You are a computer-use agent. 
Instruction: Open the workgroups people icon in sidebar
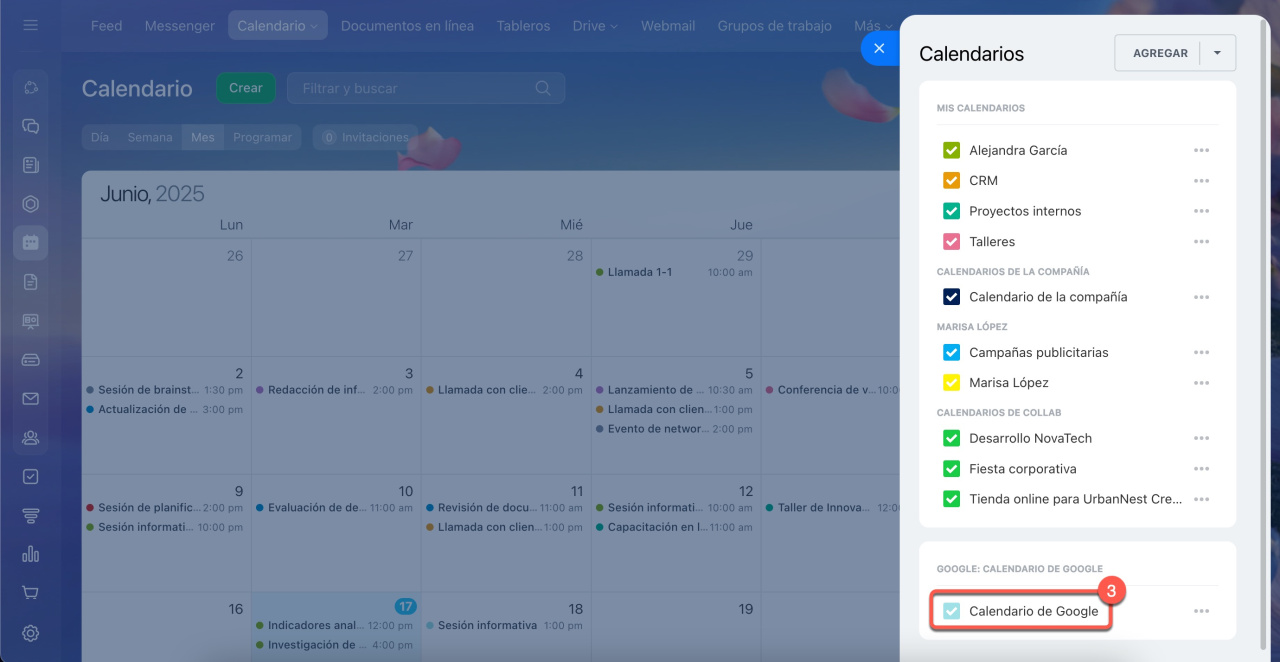(x=30, y=438)
